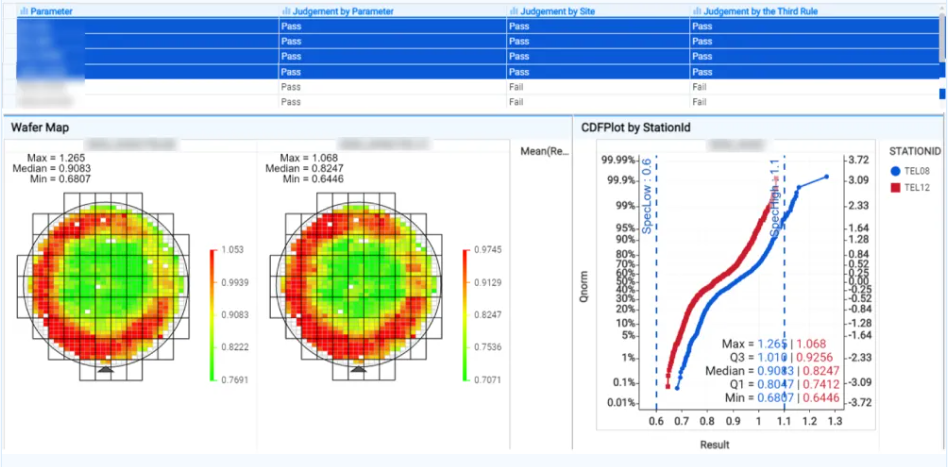
Task: Click the Parameter column bar-chart icon
Action: 24,11
